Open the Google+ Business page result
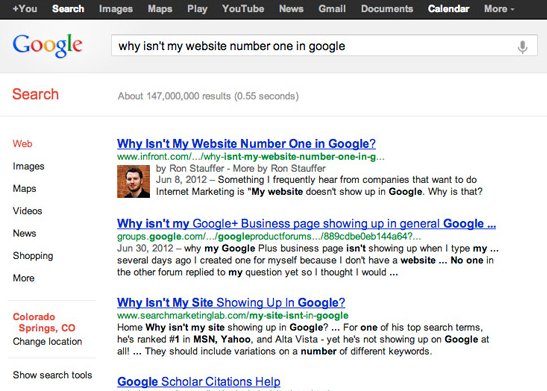 (306, 224)
